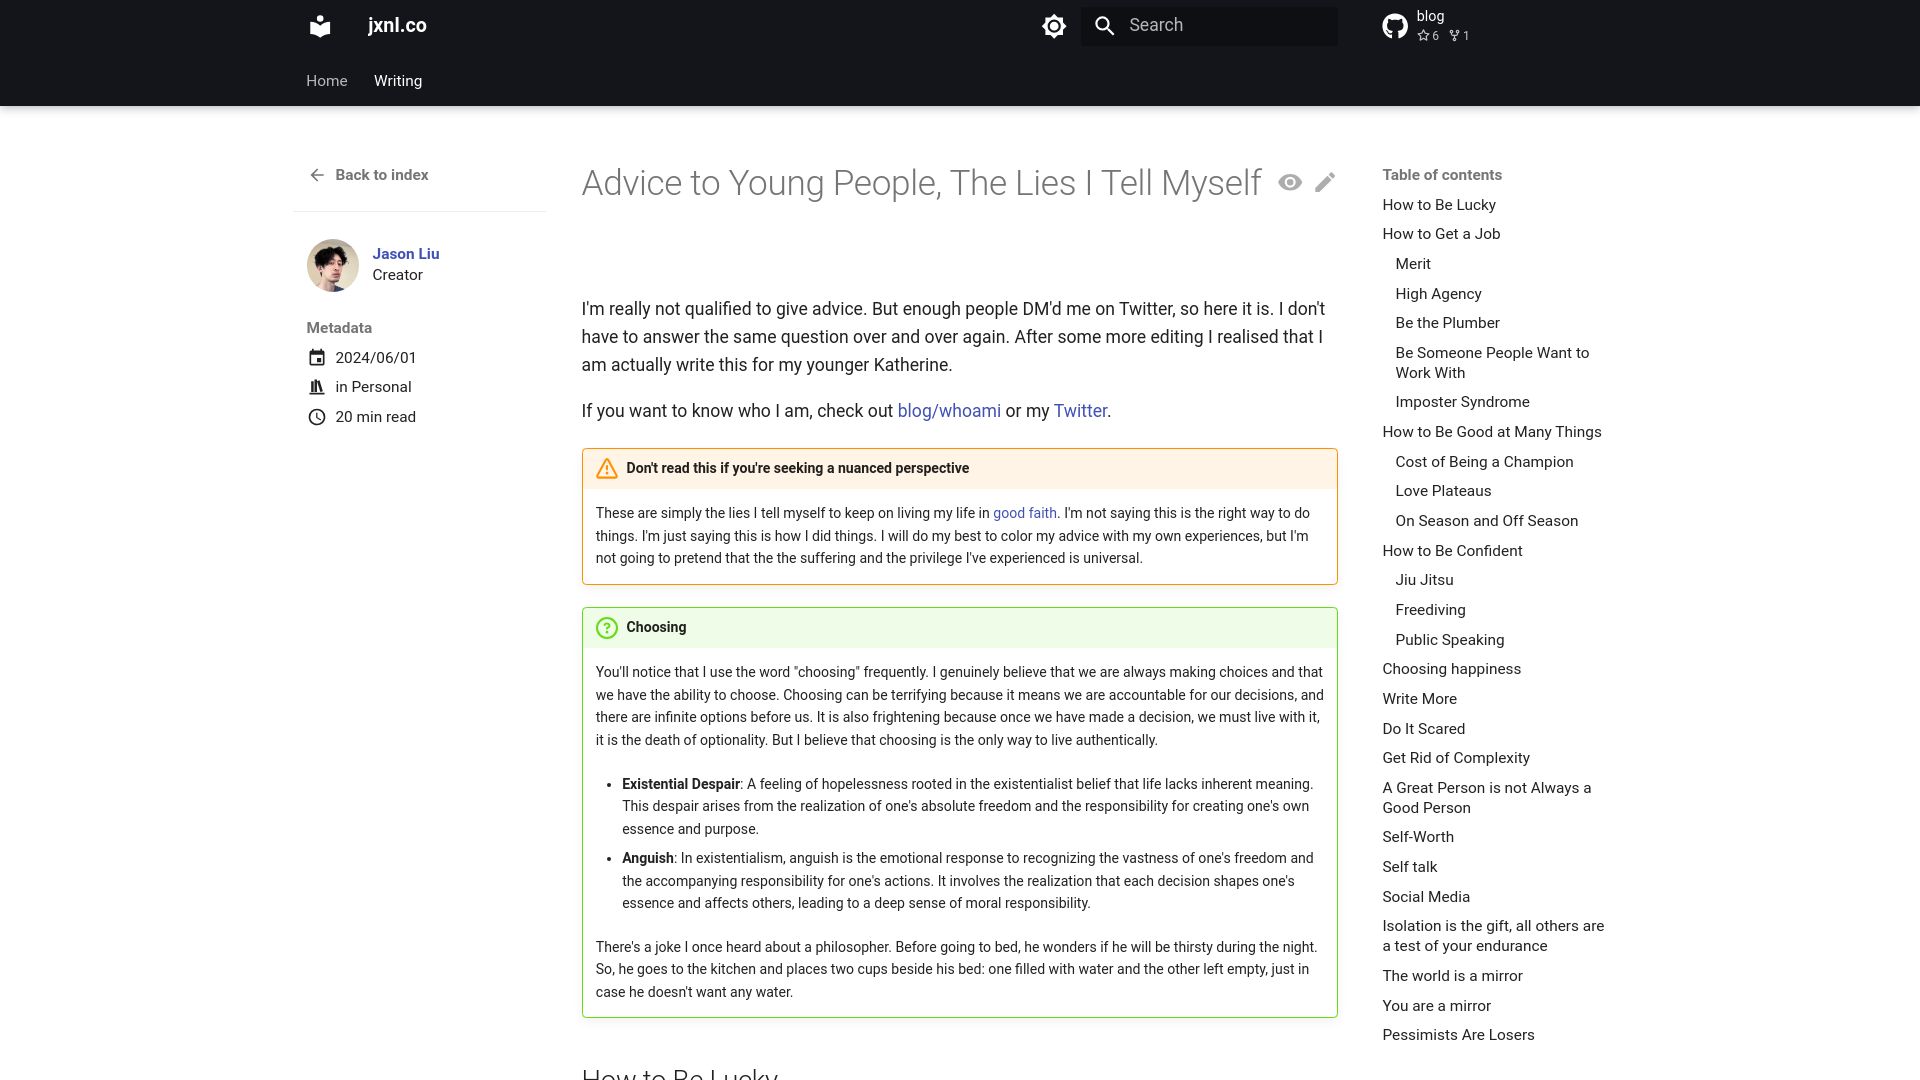
Task: Jump to Public Speaking section
Action: click(1449, 640)
